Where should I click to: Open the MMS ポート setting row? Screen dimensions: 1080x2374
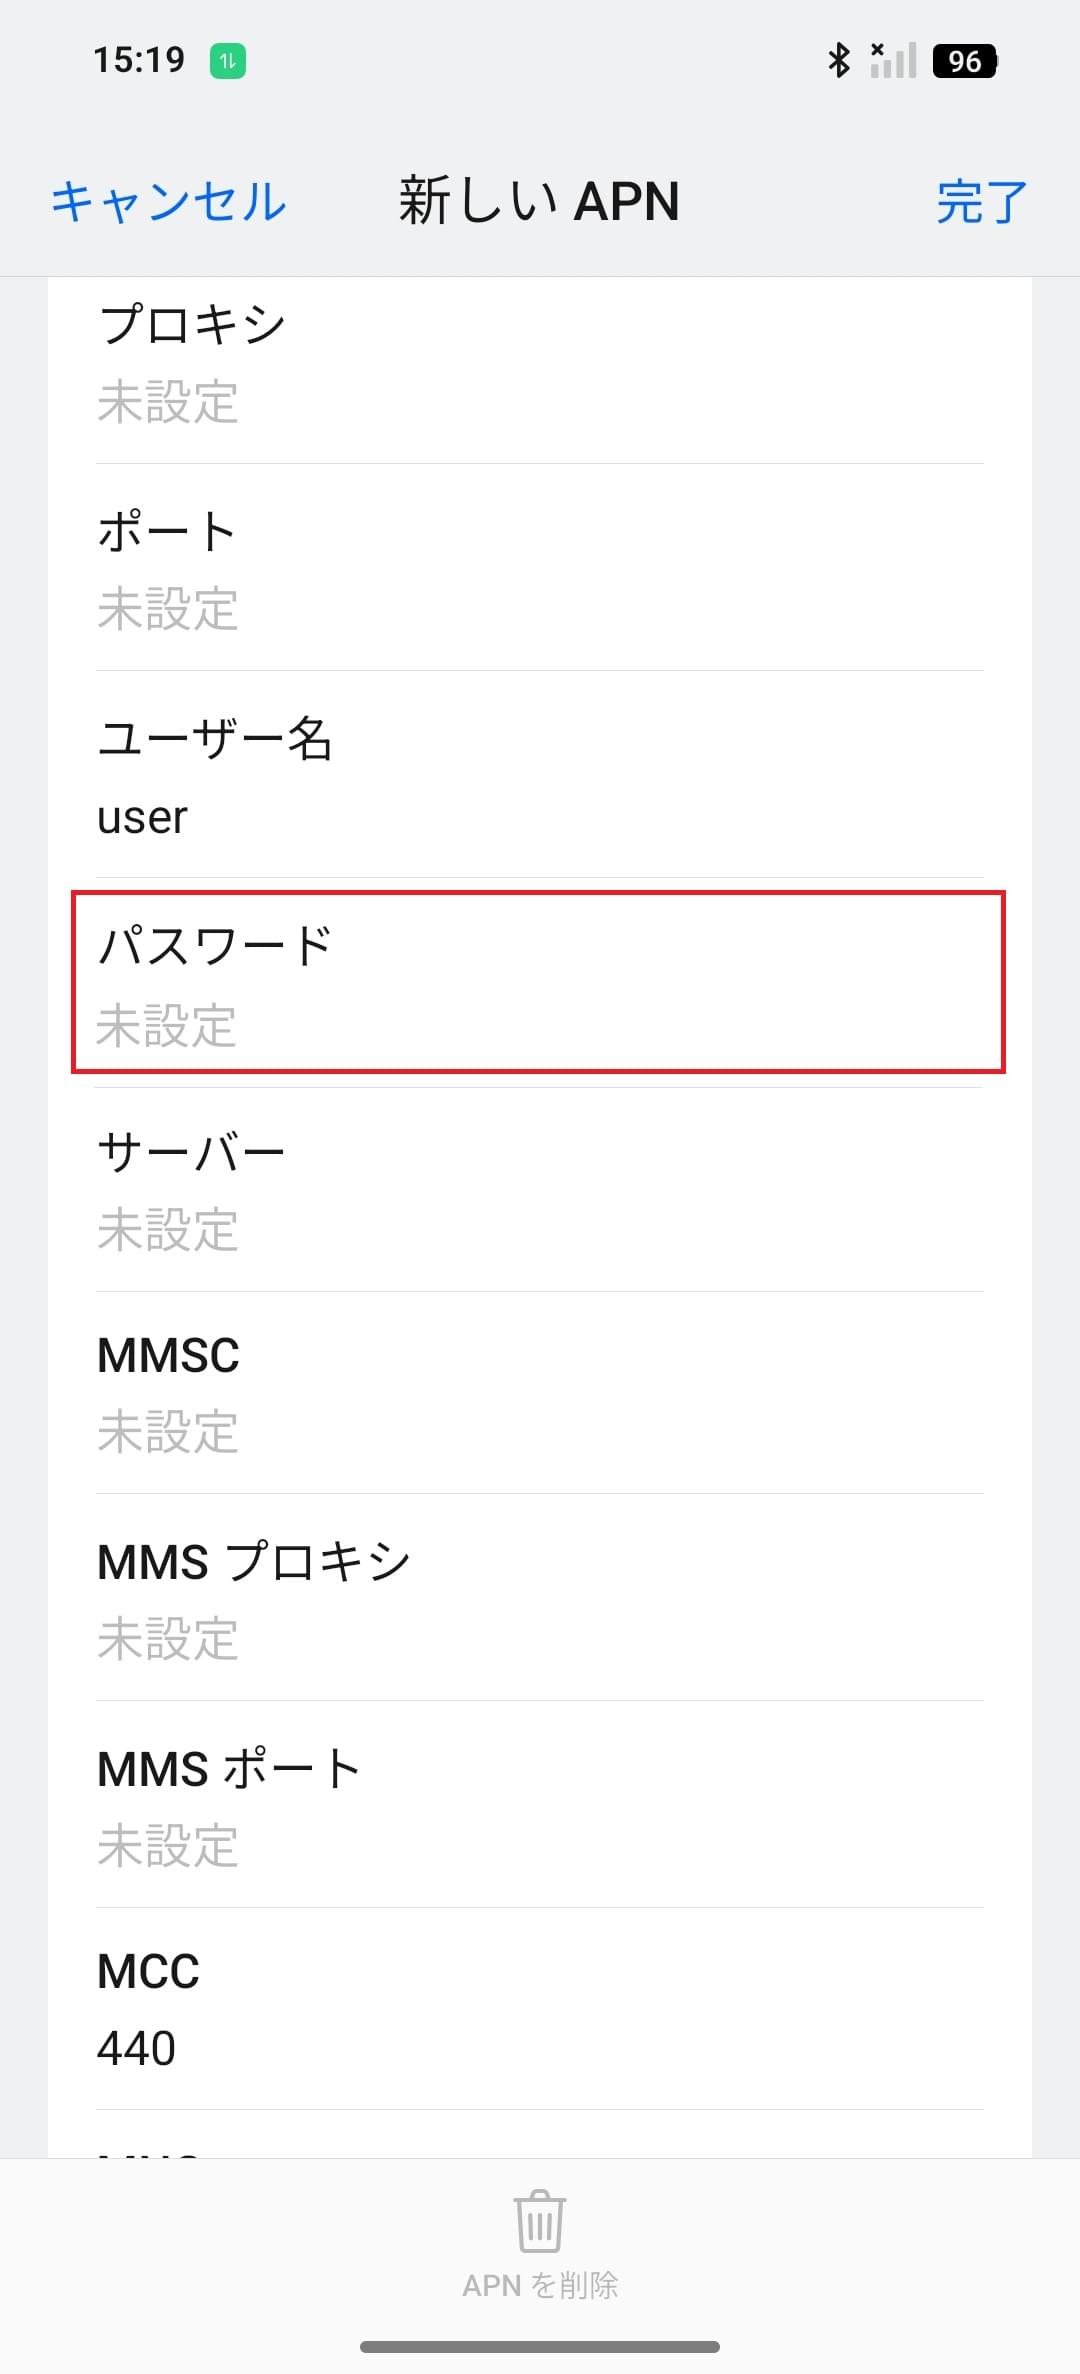pyautogui.click(x=540, y=1805)
